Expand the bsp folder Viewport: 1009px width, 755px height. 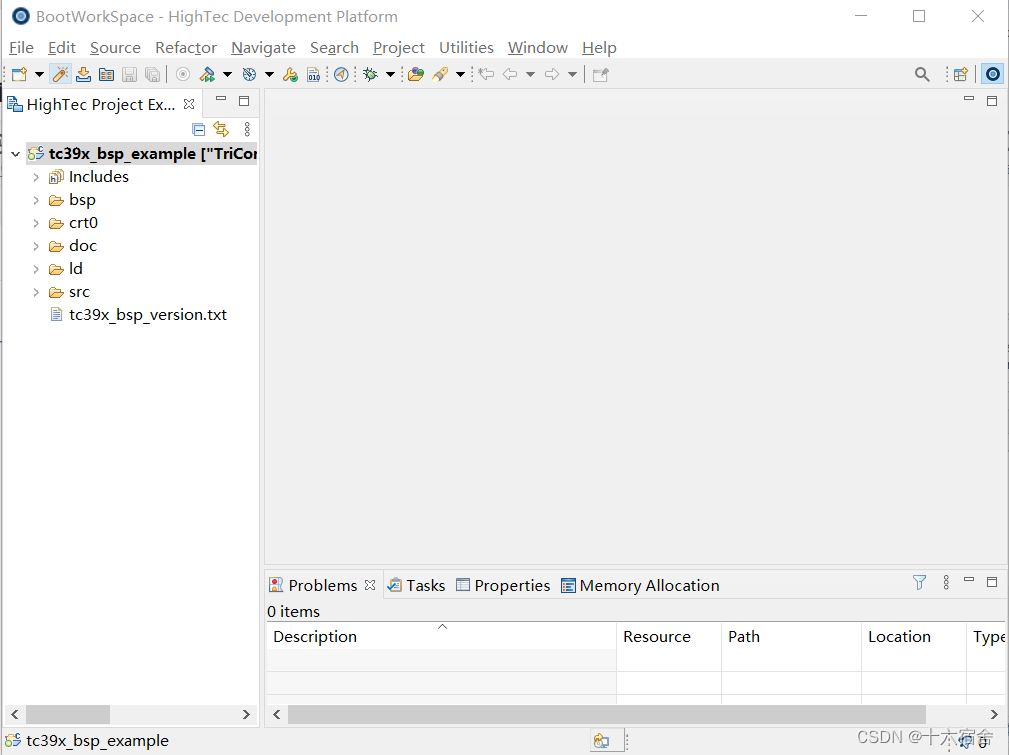(x=36, y=200)
